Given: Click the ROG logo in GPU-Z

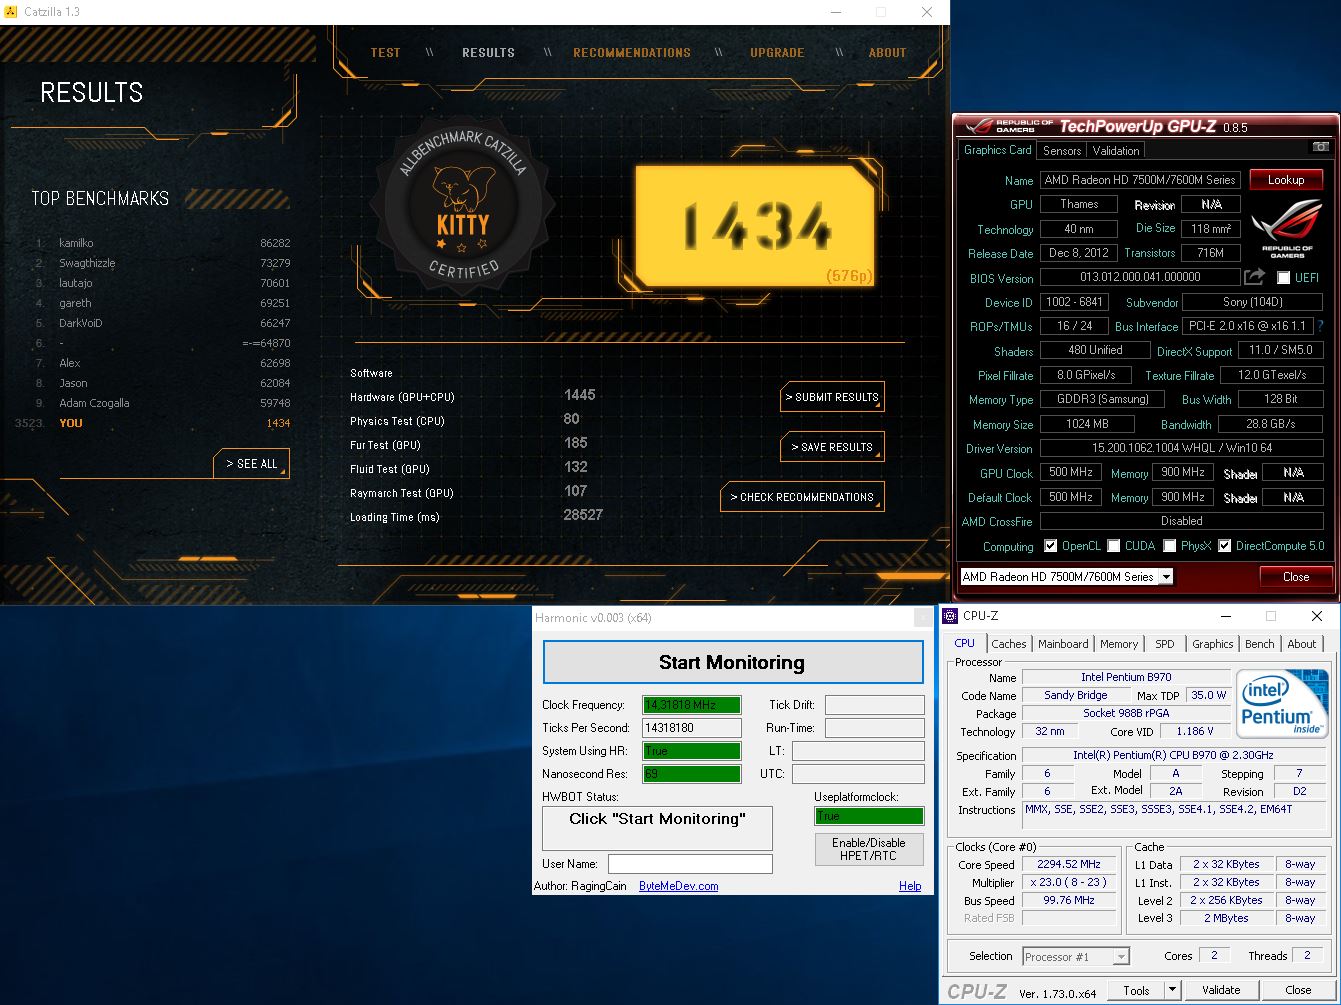Looking at the screenshot, I should point(1287,228).
